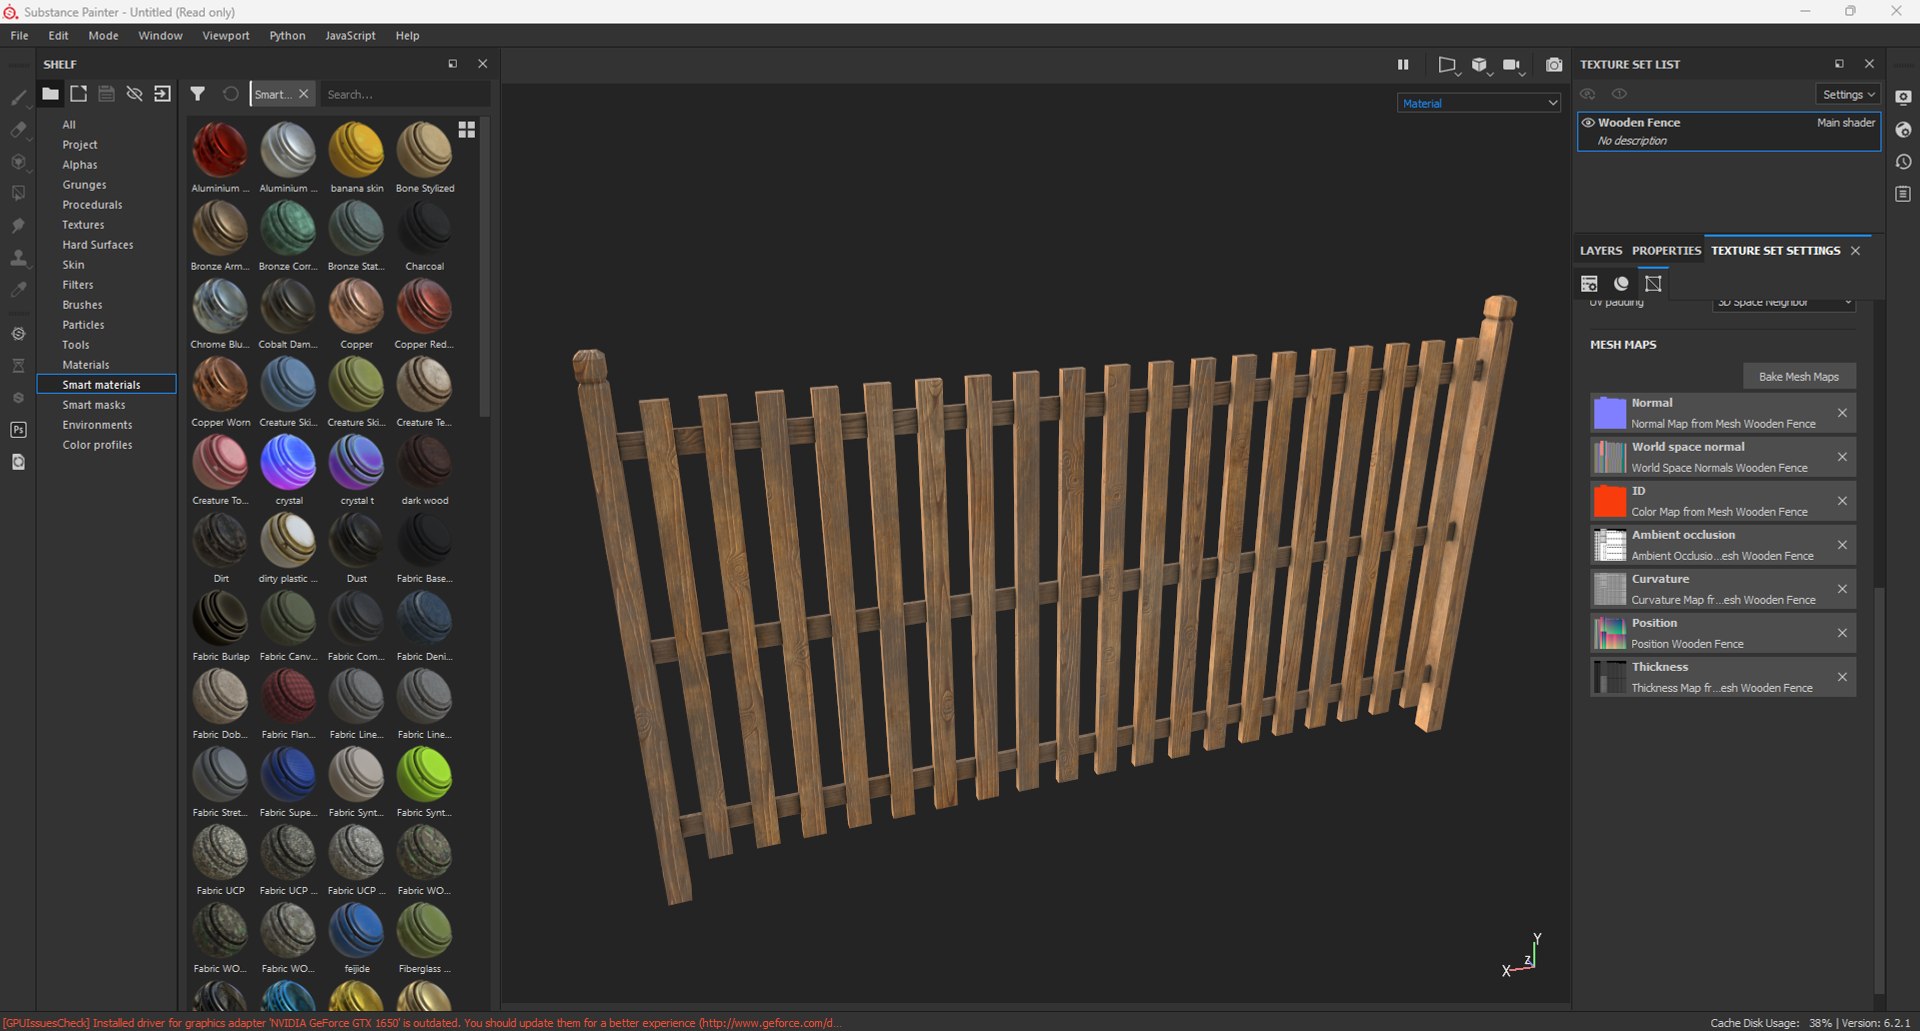Screen dimensions: 1920x1031
Task: Click the shelf filter funnel icon
Action: tap(198, 94)
